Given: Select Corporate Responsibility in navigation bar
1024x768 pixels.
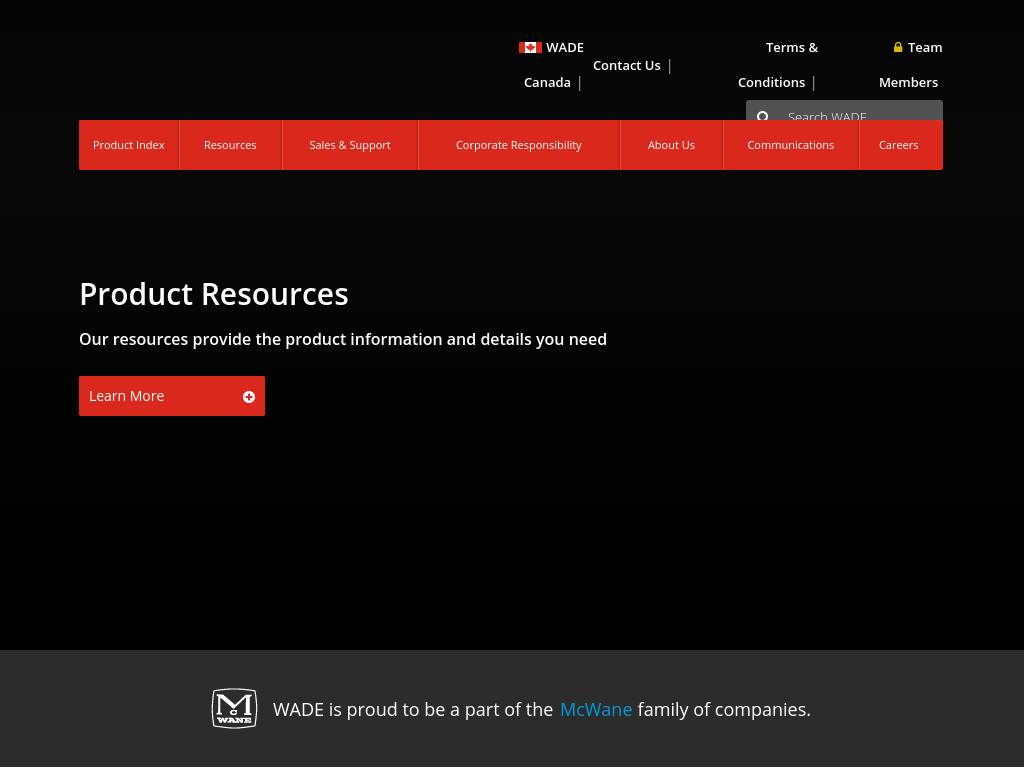Looking at the screenshot, I should click(518, 145).
